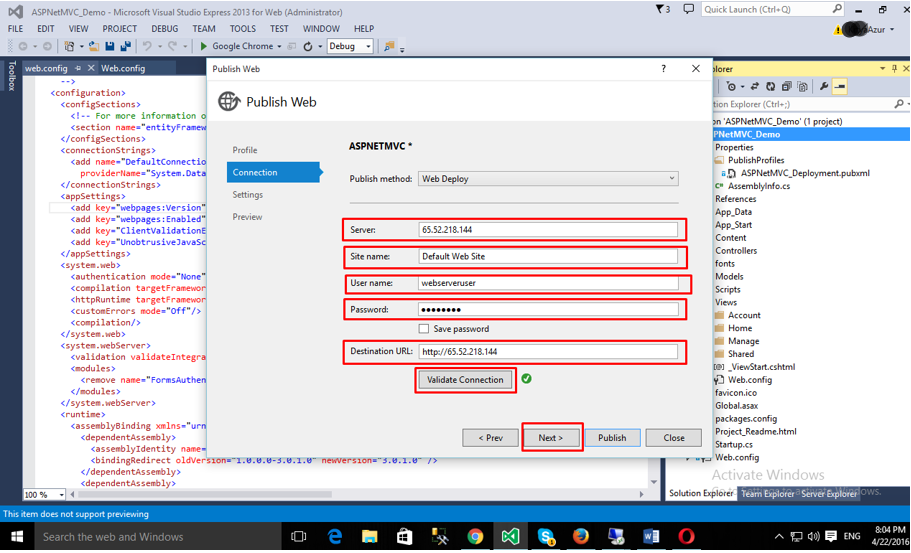The image size is (911, 553).
Task: Open the DEBUG menu
Action: coord(164,28)
